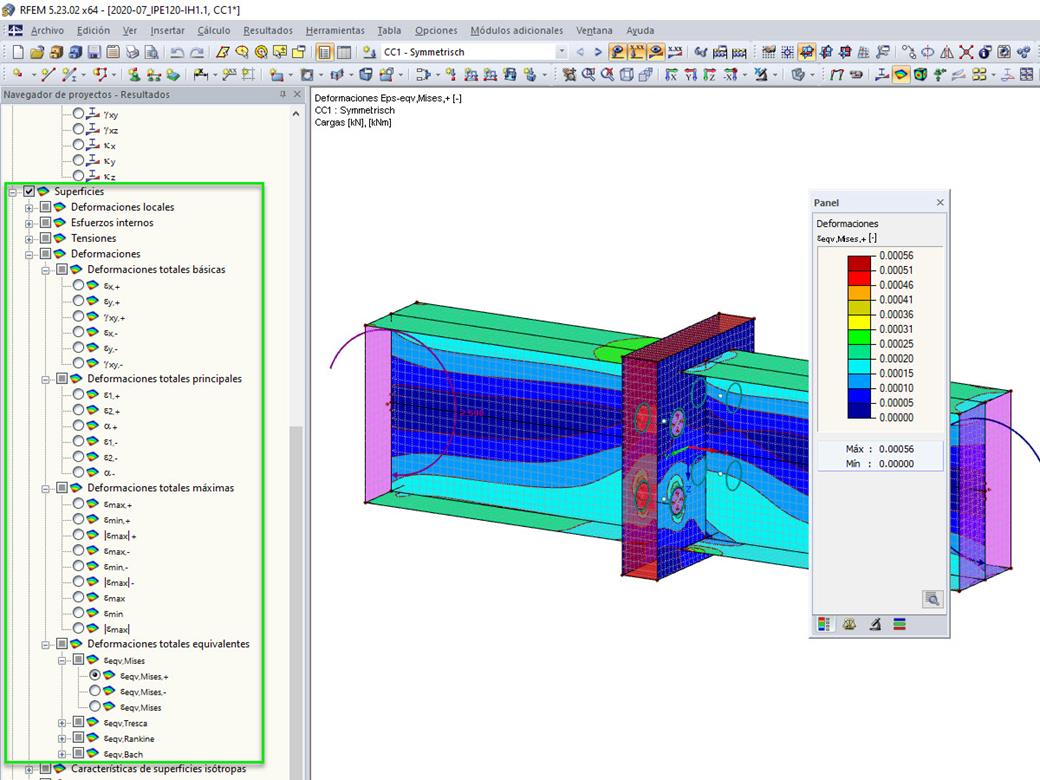Click the yellow 0.00031 legend color

(x=859, y=322)
